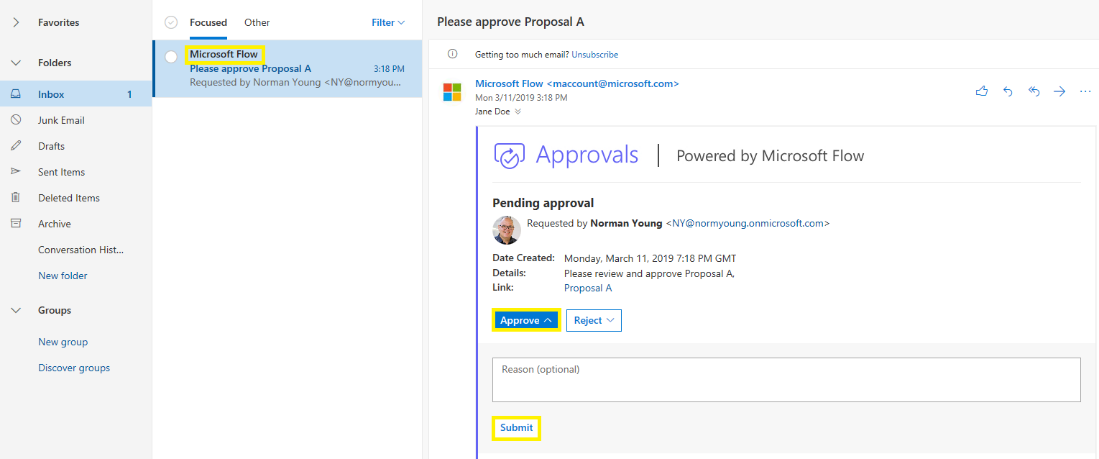Open the Archive folder
This screenshot has width=1099, height=459.
(54, 224)
